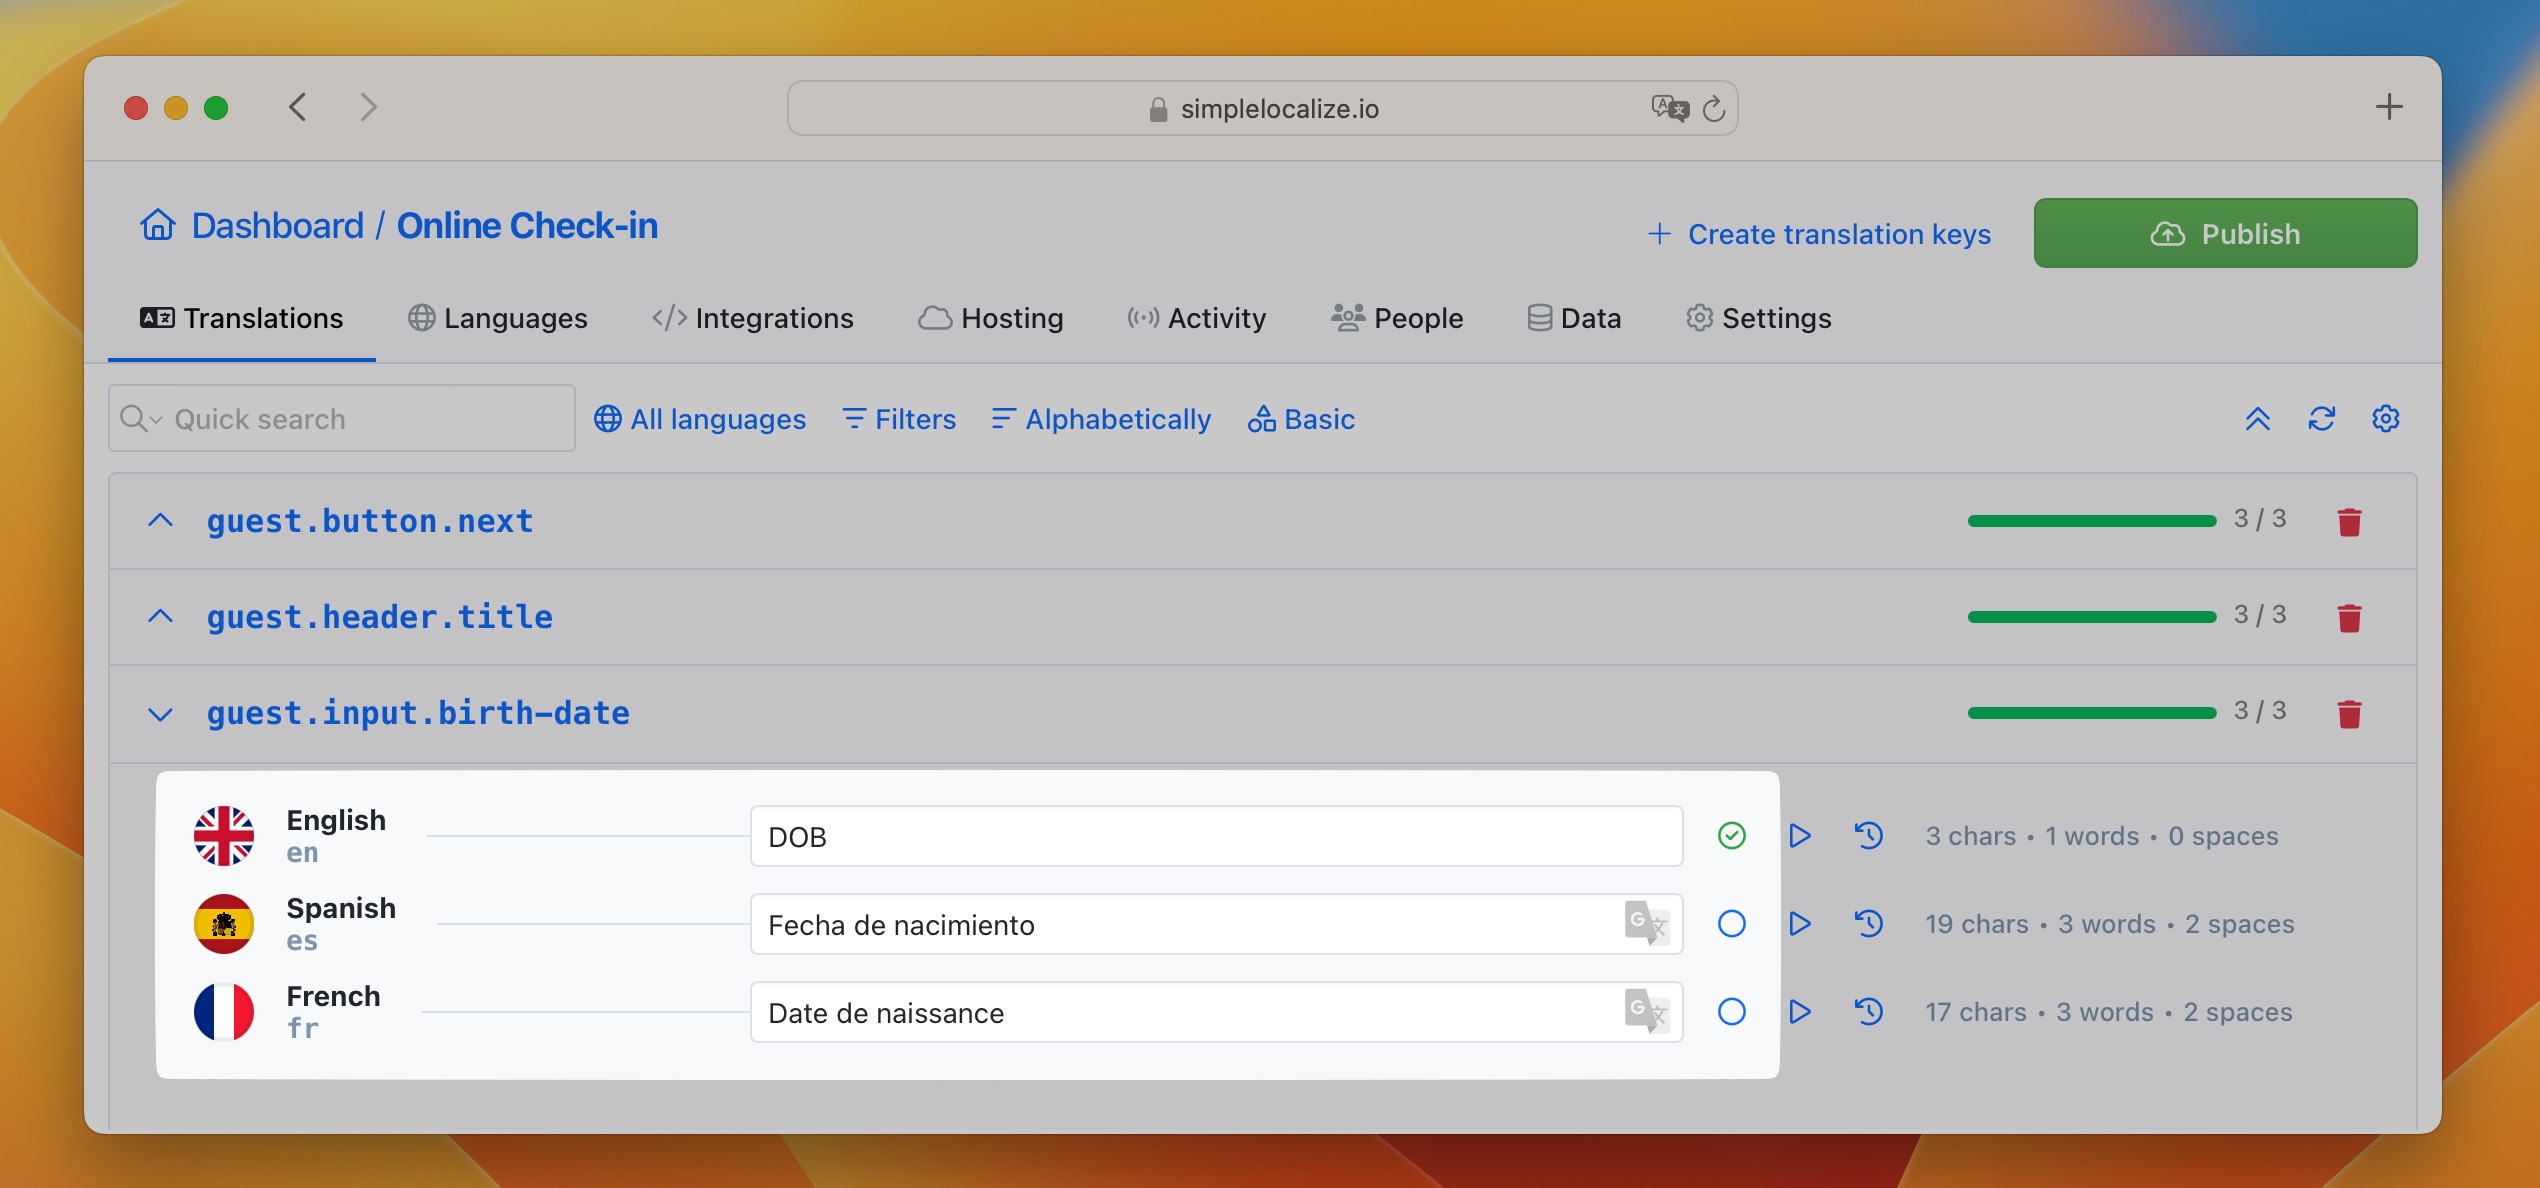Click the play icon for Spanish translation
Viewport: 2540px width, 1188px height.
point(1801,924)
